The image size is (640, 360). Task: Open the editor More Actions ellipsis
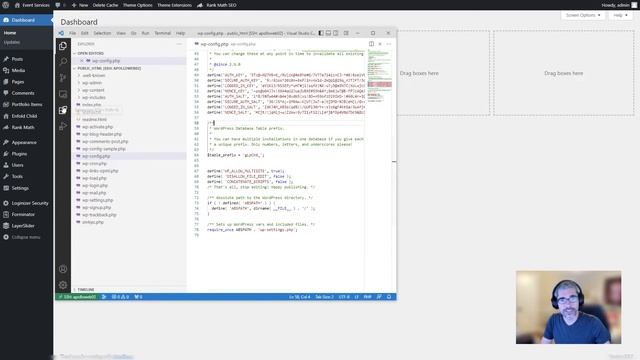389,44
